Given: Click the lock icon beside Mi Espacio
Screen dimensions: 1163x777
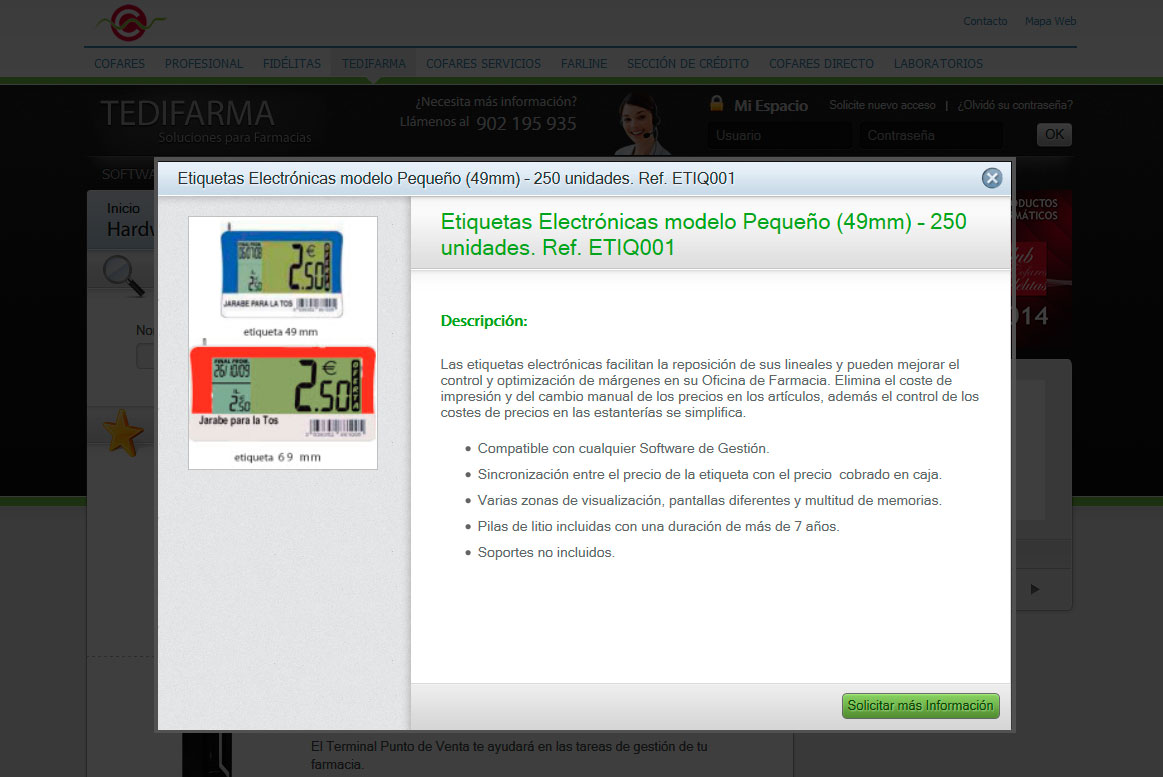Looking at the screenshot, I should coord(718,104).
